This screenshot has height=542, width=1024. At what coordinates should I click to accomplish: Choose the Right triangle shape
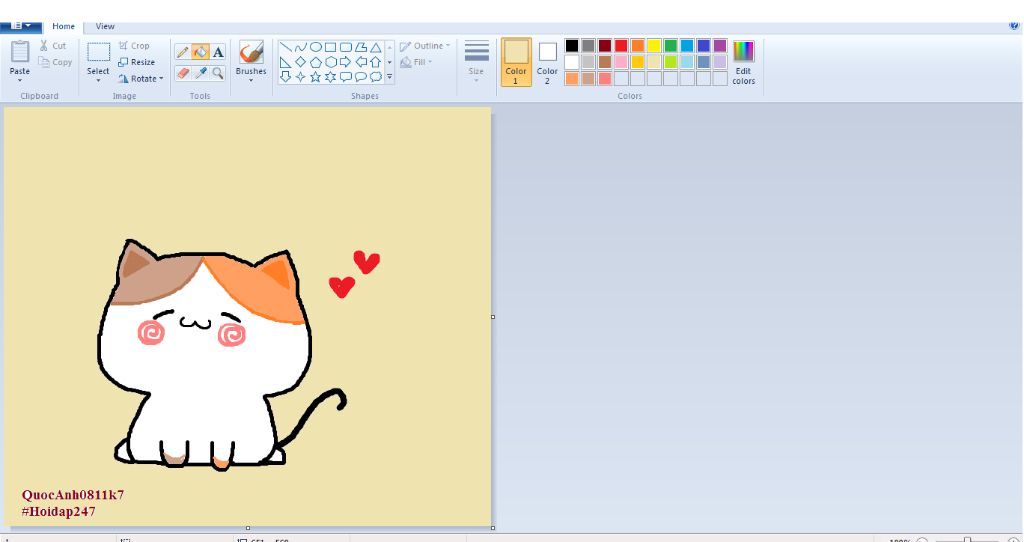[x=285, y=62]
